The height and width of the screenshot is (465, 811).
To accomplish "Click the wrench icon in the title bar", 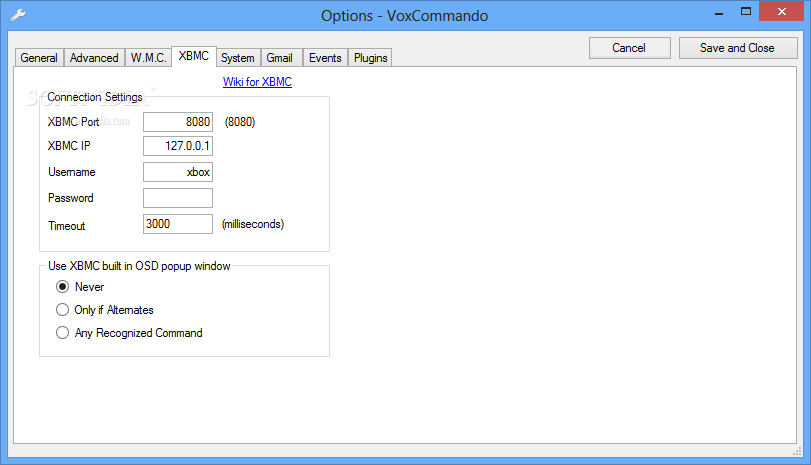I will click(x=18, y=15).
